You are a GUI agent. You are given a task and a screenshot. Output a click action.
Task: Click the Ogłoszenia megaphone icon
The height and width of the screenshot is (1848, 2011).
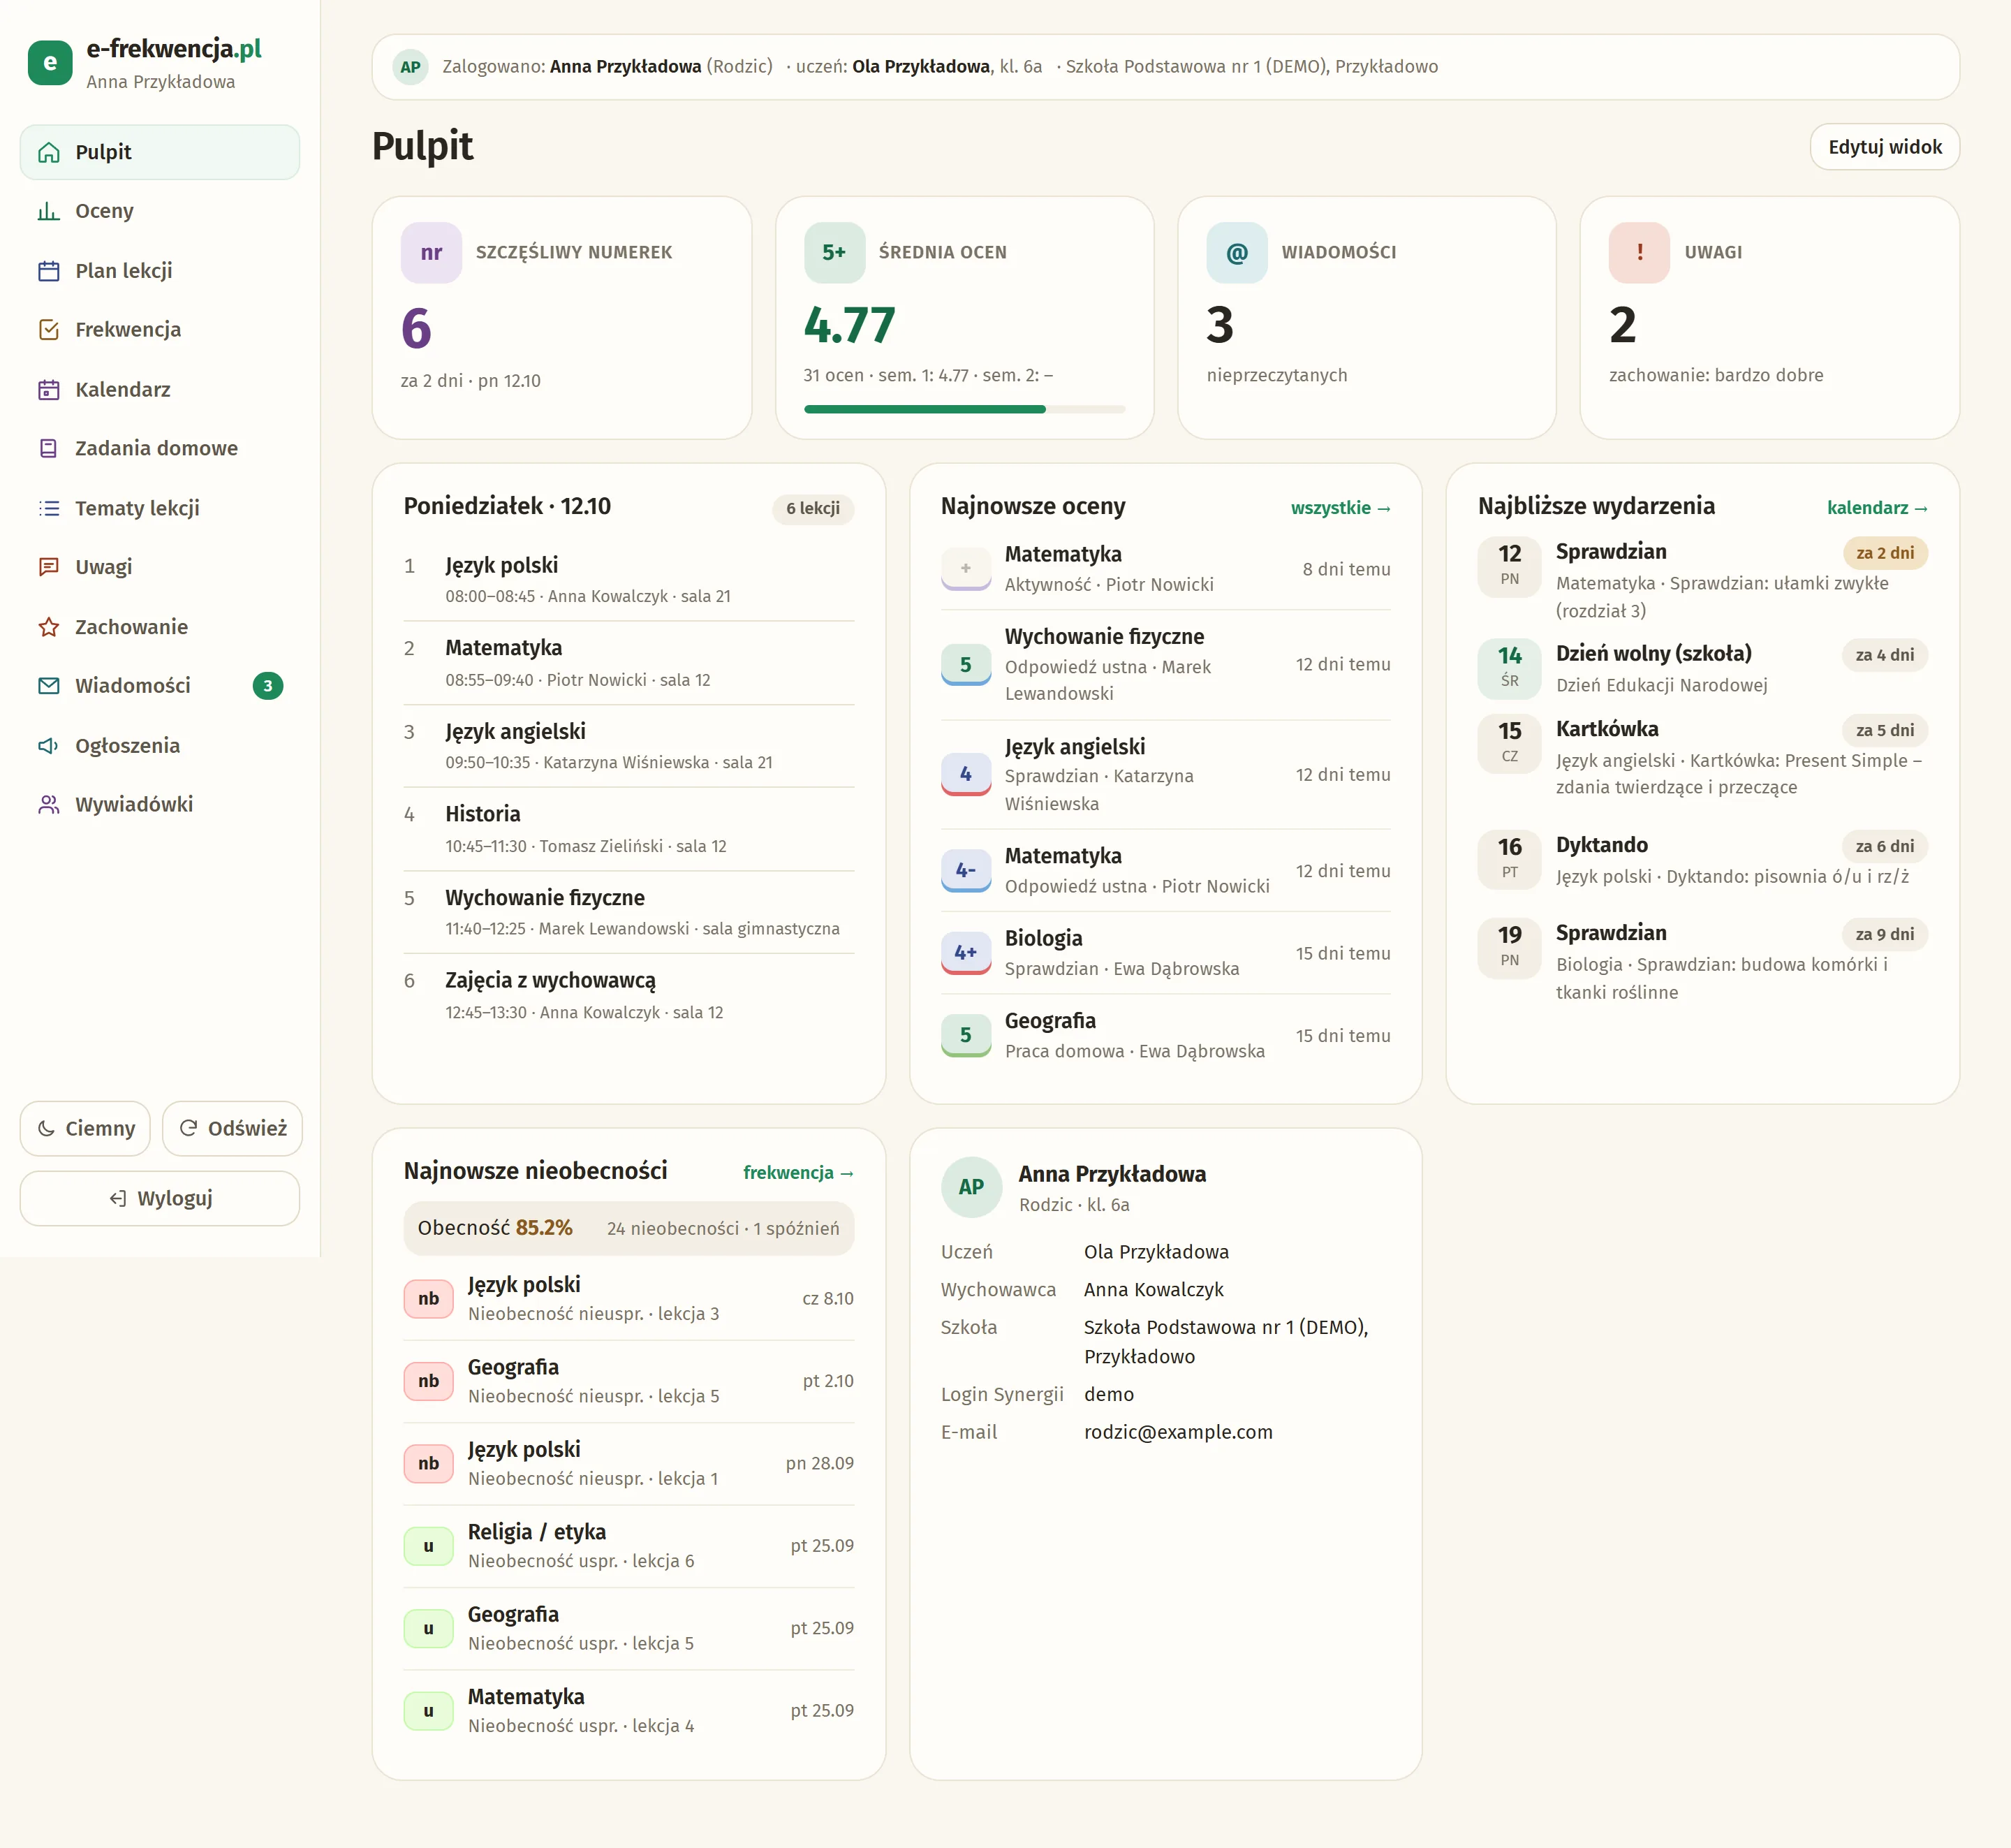(x=48, y=746)
